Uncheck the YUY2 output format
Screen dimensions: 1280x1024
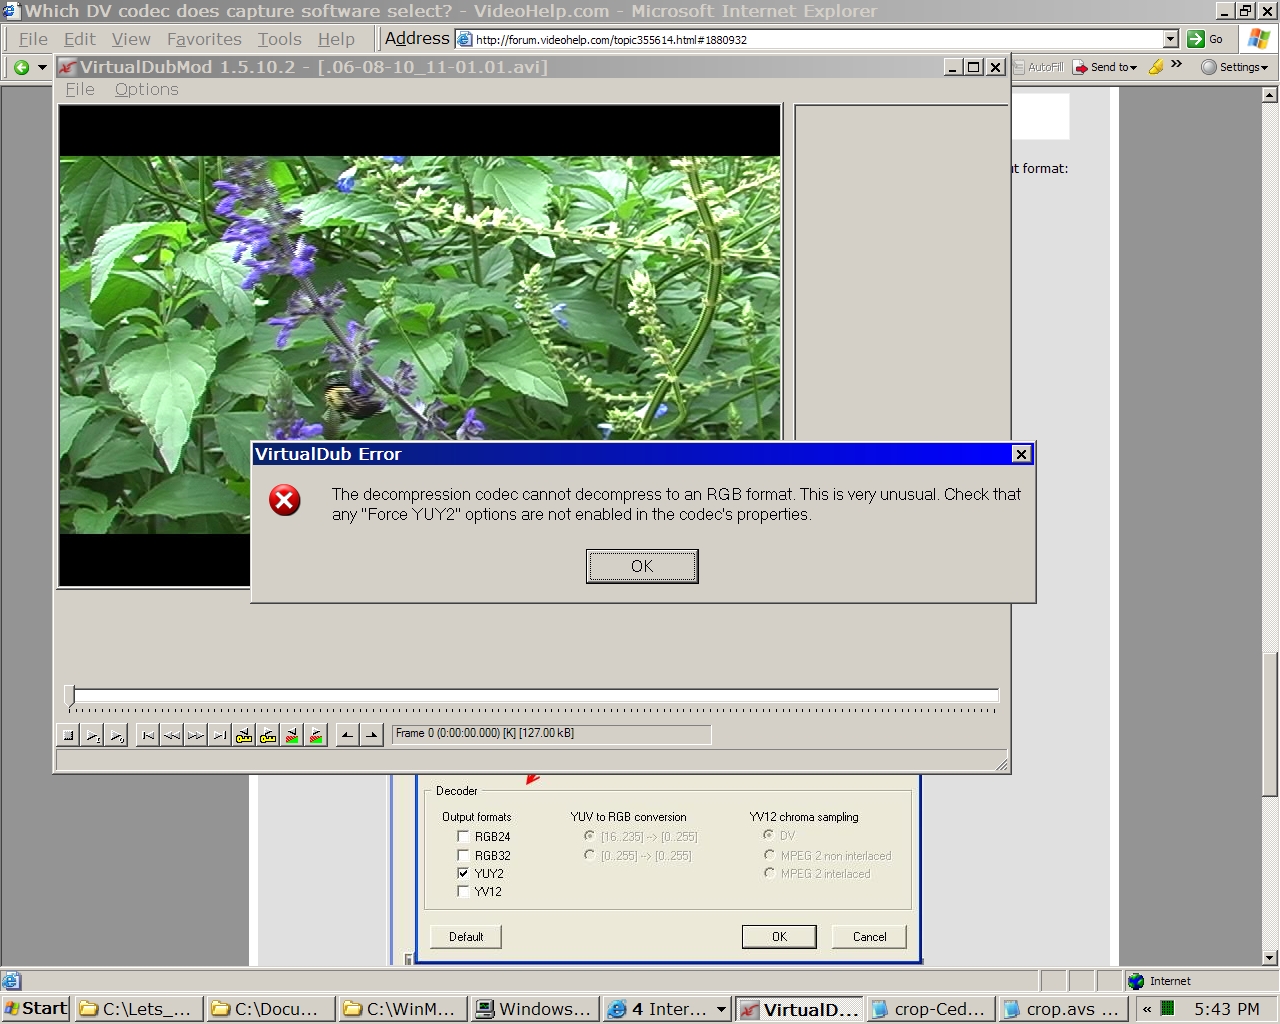point(463,873)
